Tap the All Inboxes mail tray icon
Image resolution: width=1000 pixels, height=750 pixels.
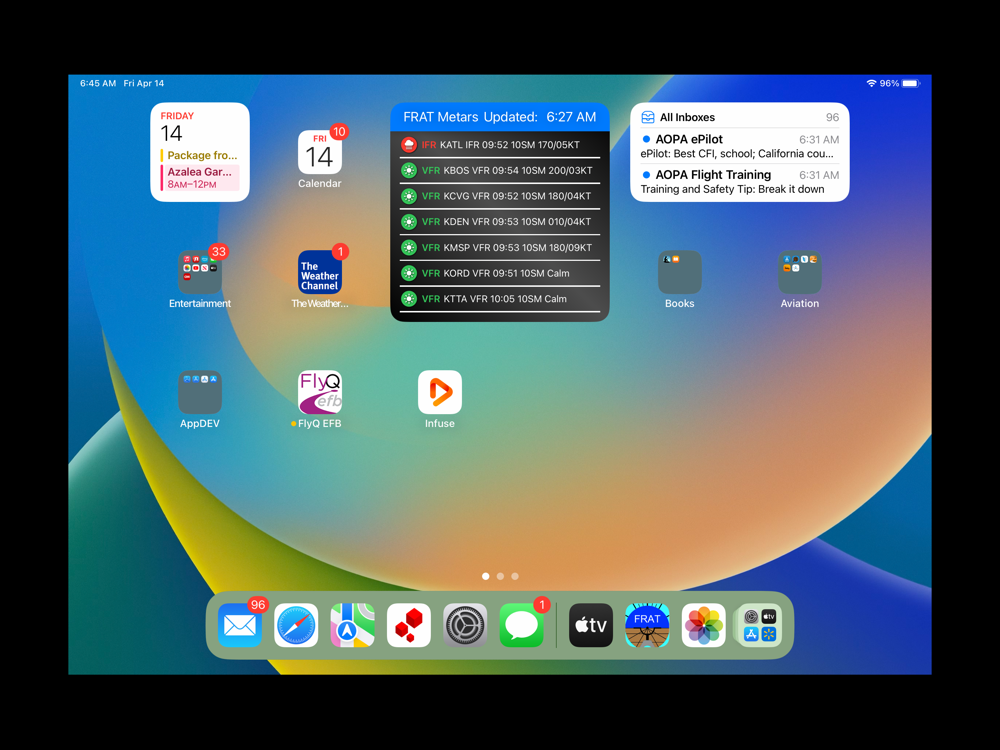coord(648,117)
